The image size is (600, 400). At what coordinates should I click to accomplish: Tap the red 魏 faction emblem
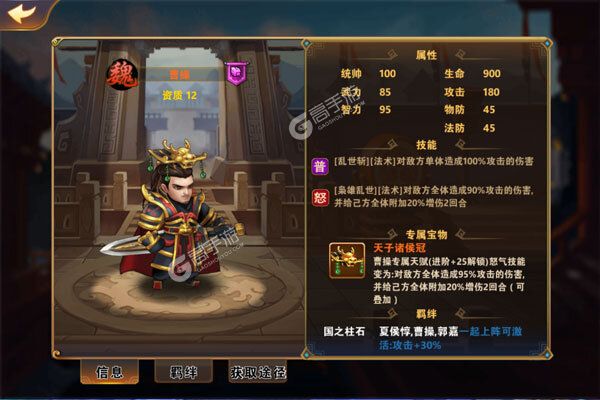coord(122,75)
